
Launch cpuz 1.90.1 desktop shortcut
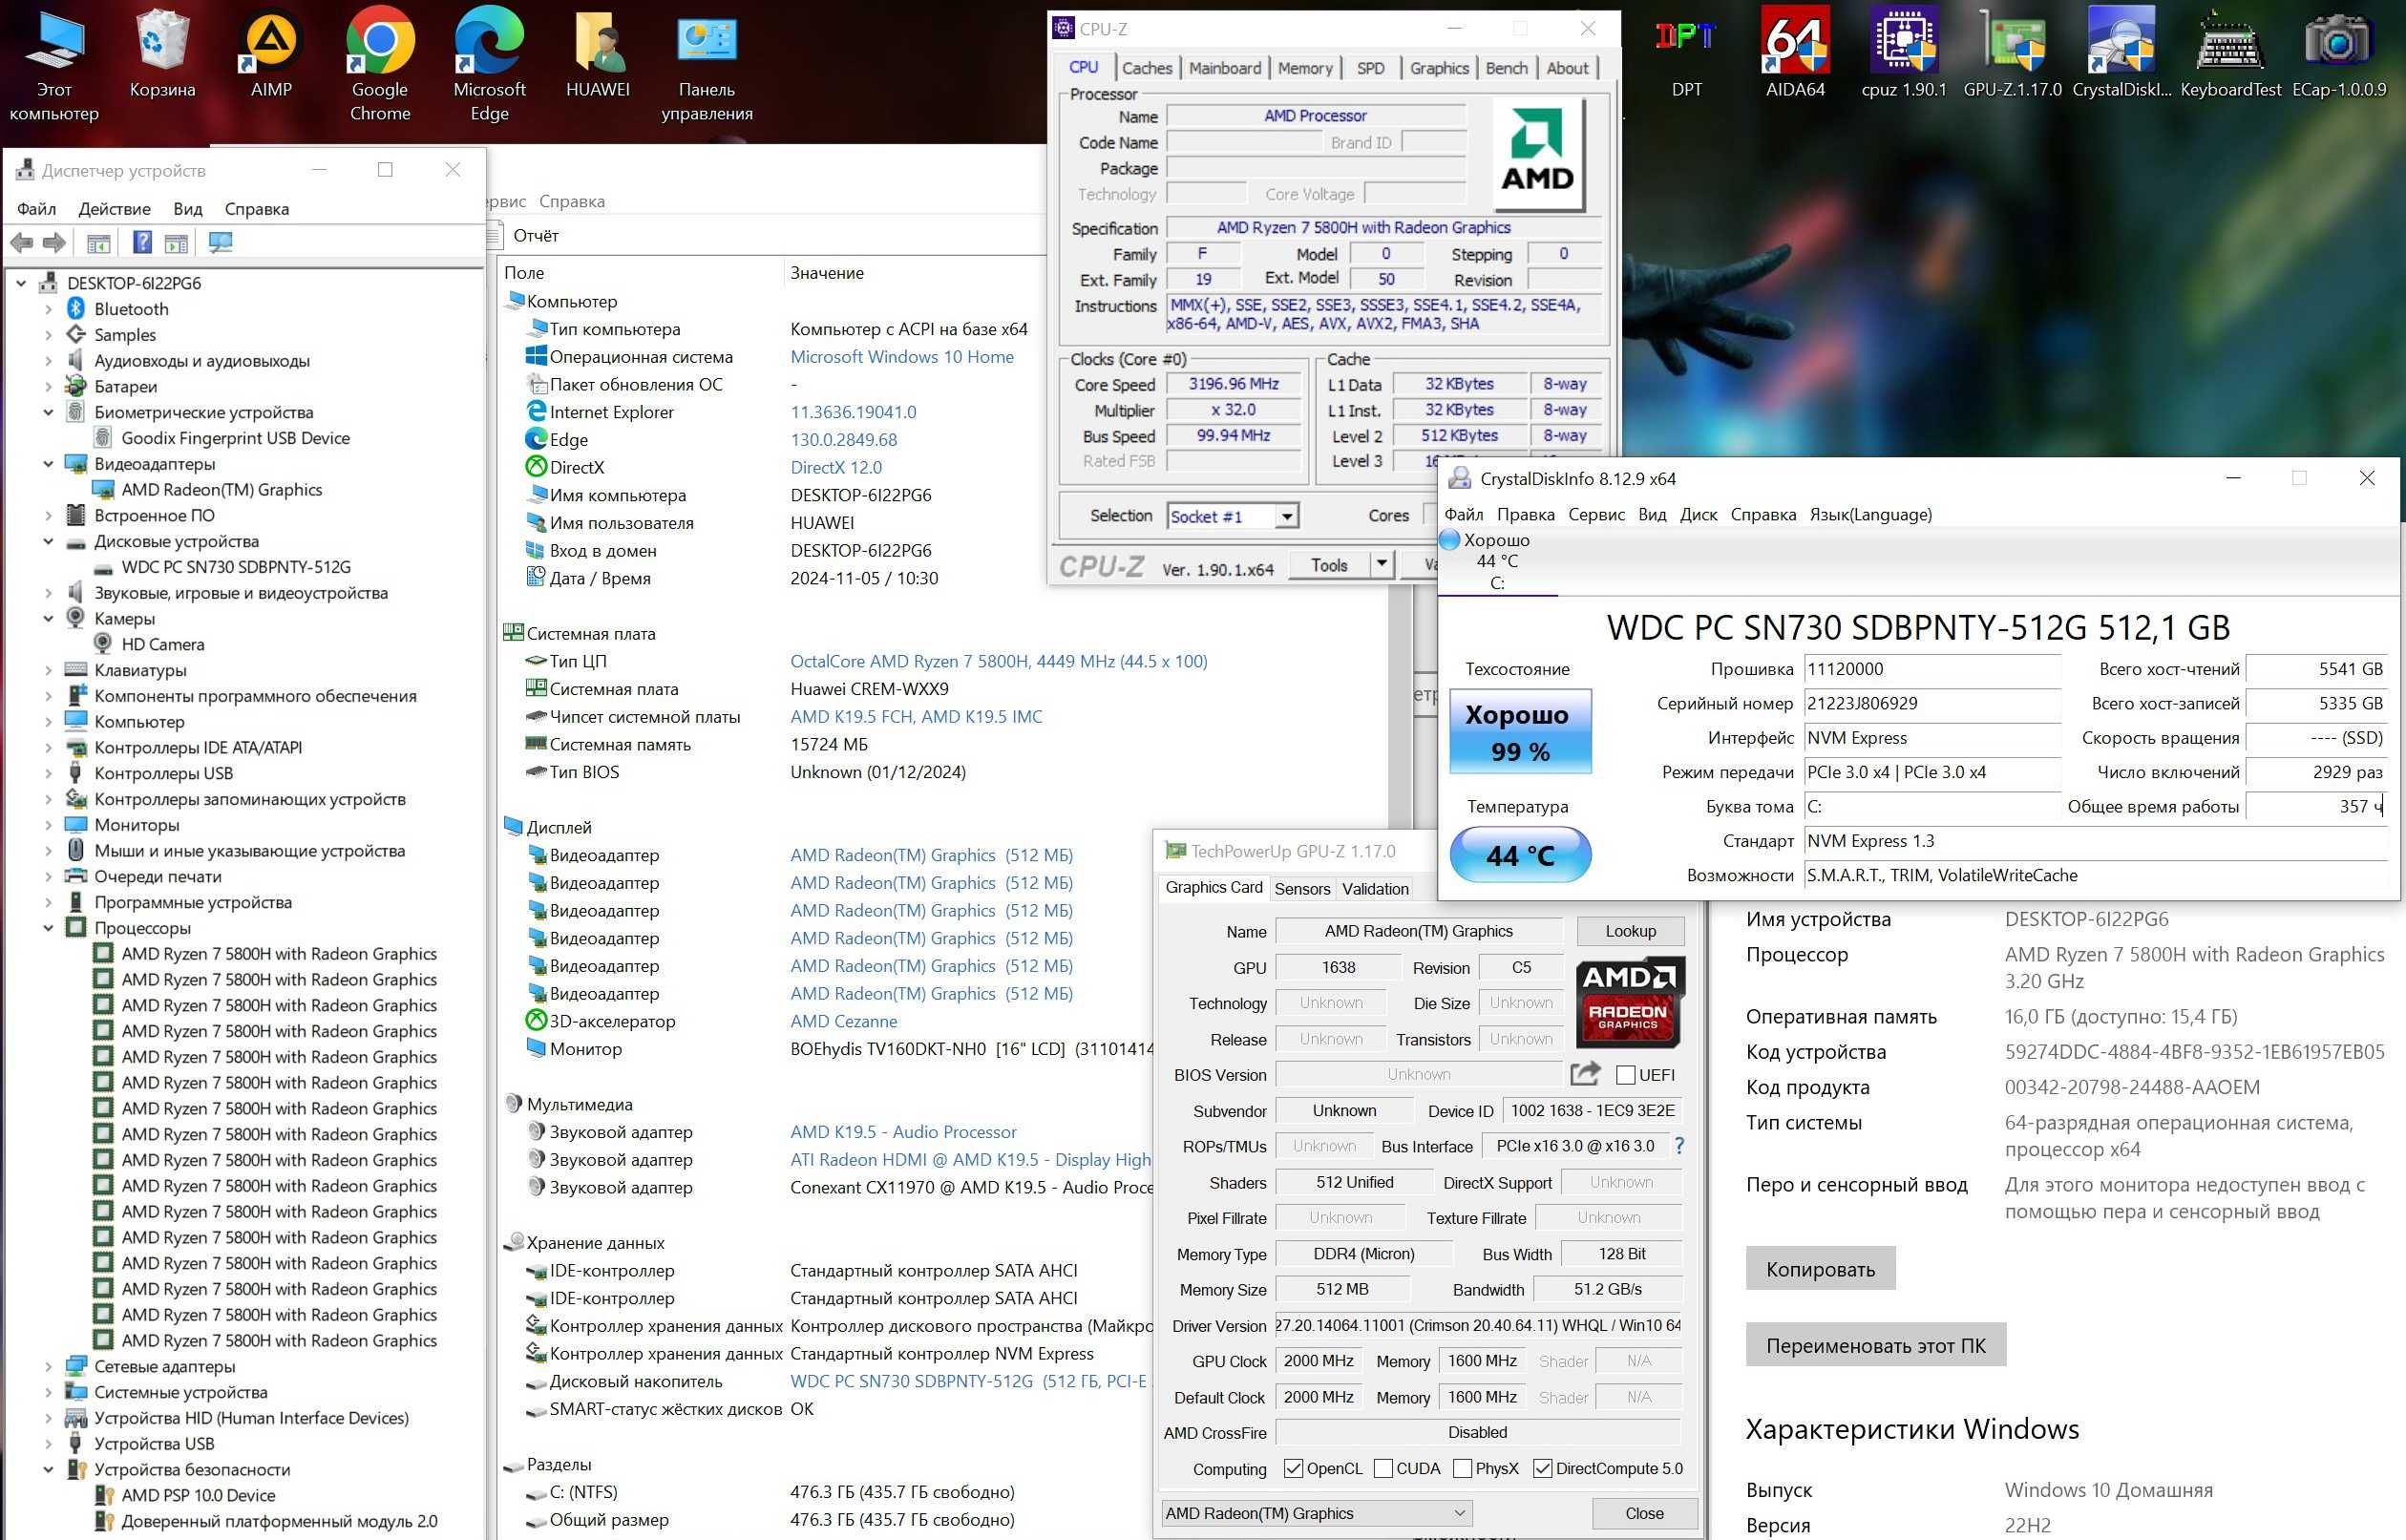point(1904,52)
